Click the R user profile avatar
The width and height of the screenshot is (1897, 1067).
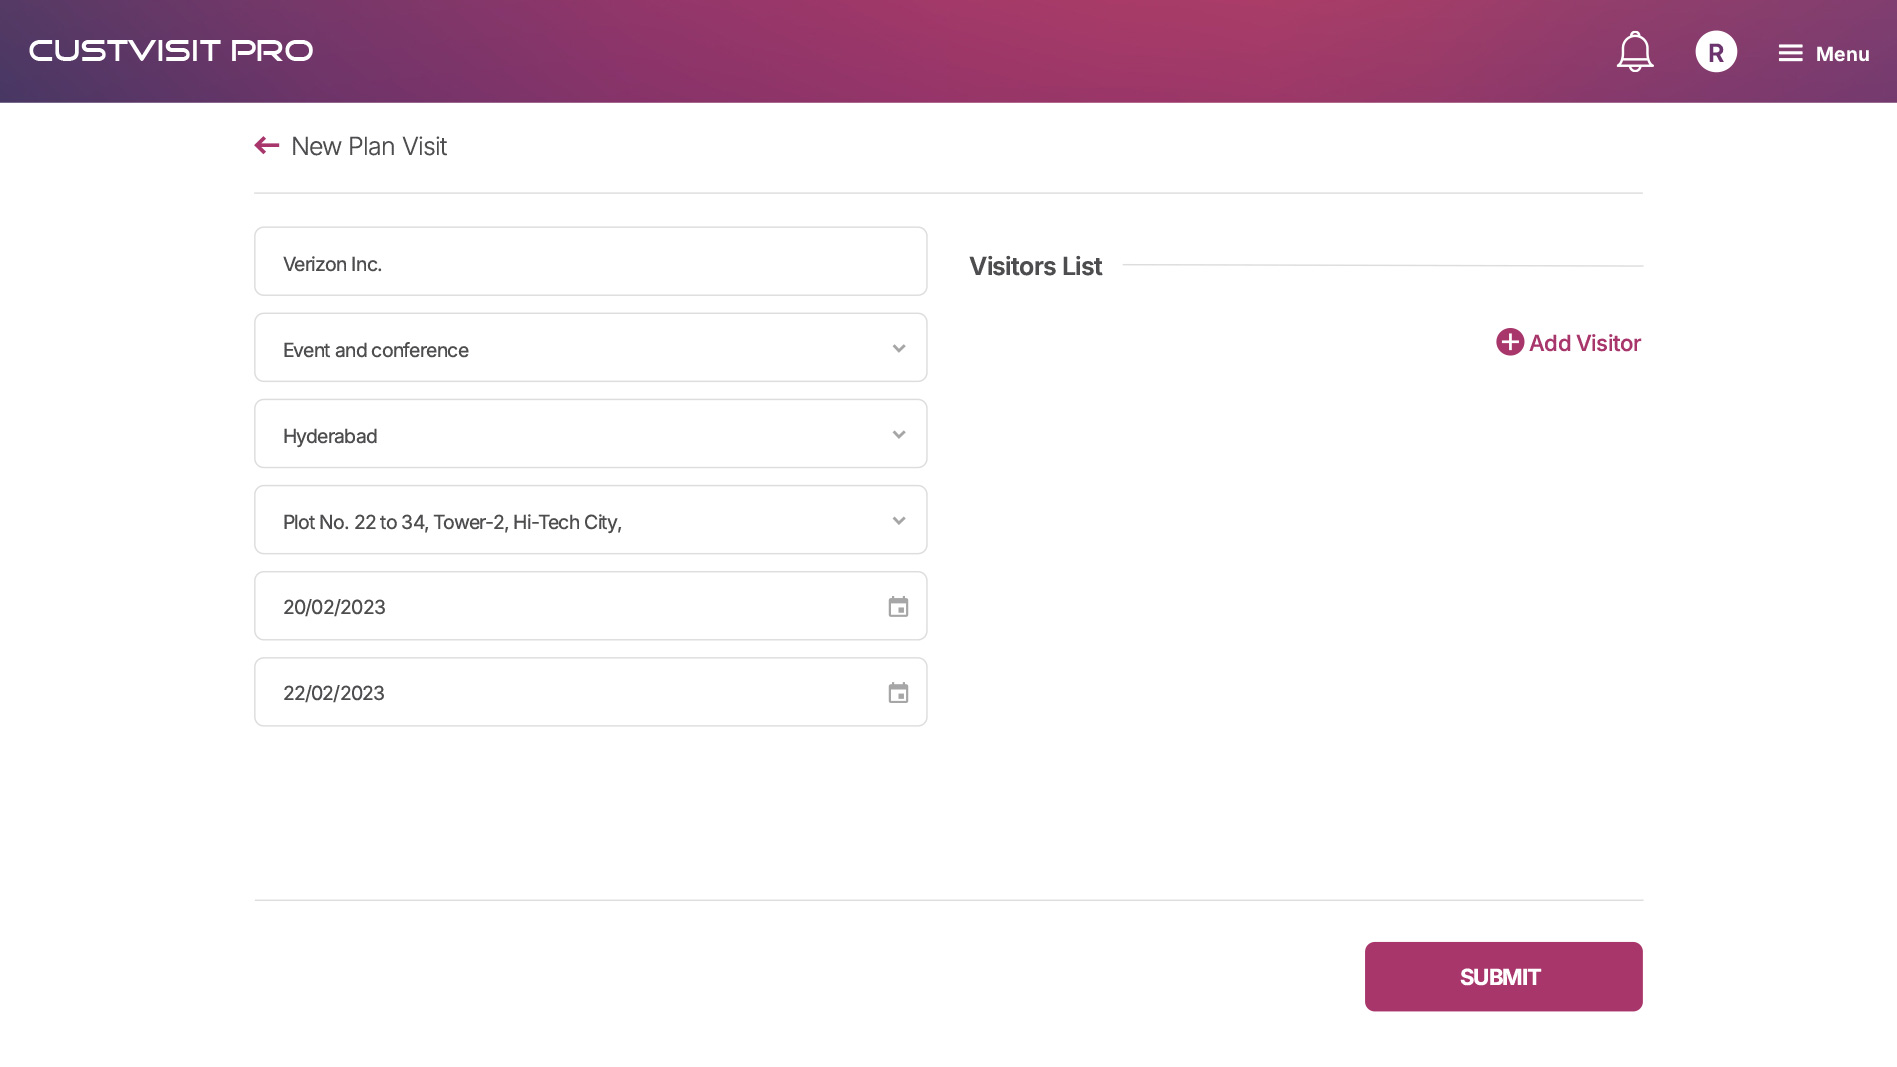[x=1716, y=52]
